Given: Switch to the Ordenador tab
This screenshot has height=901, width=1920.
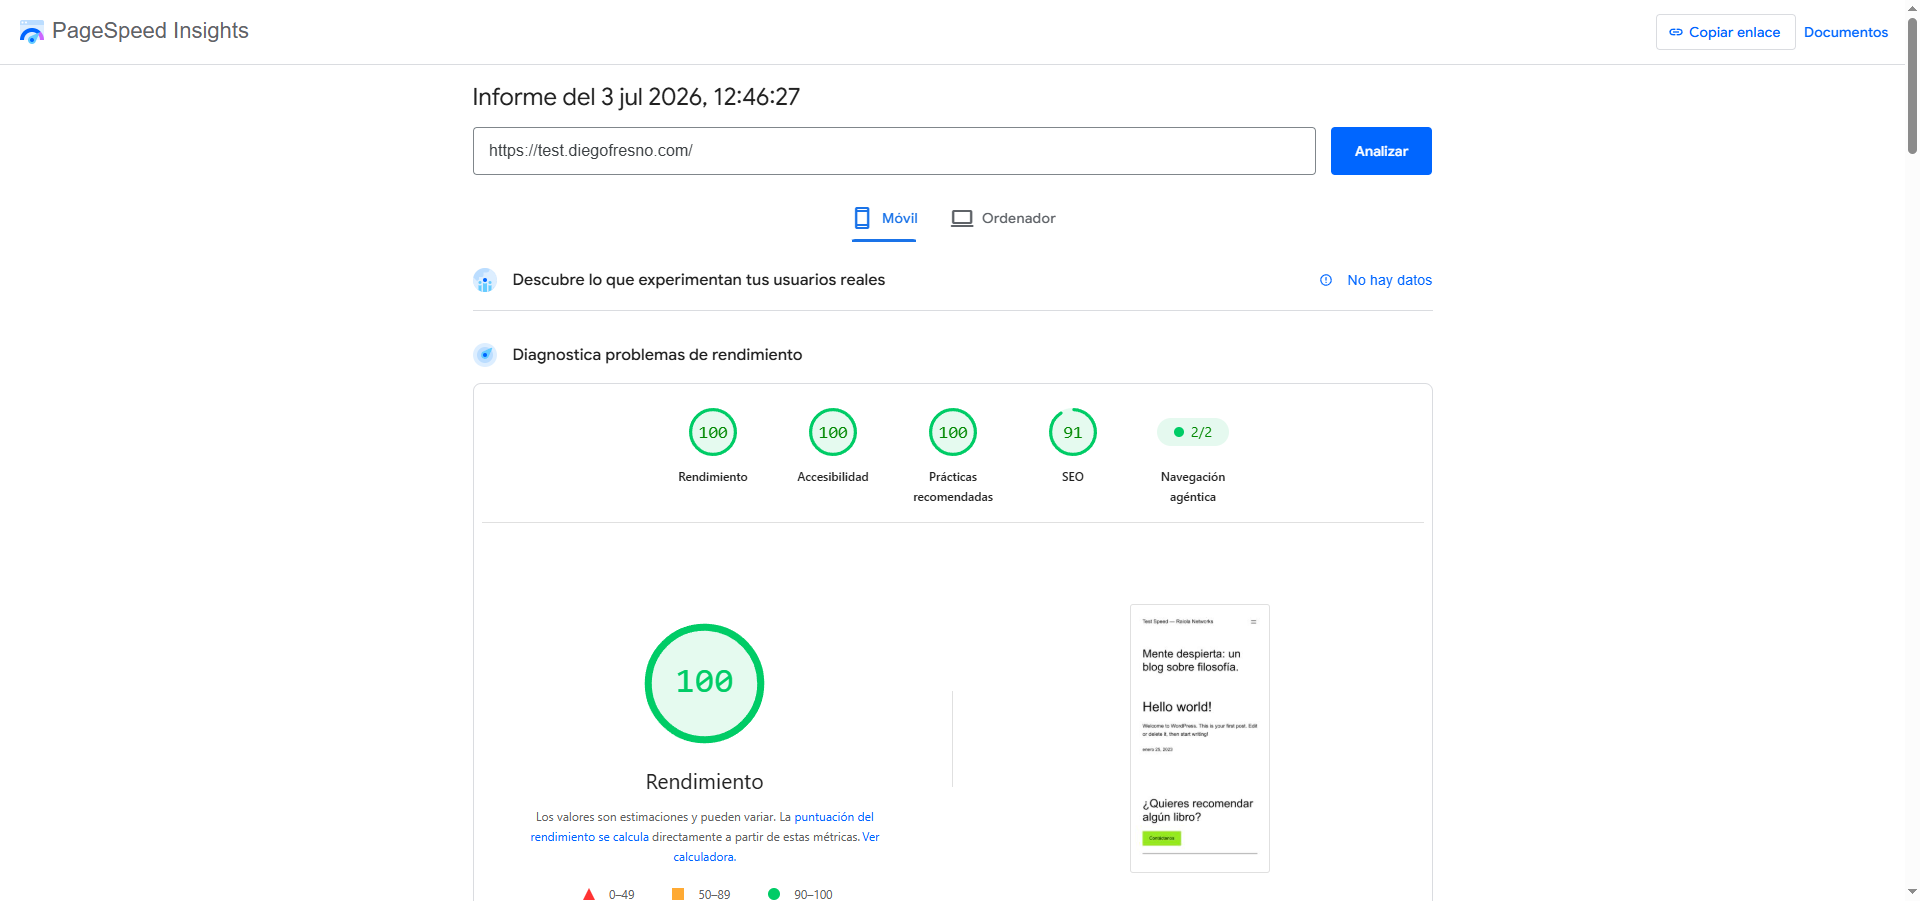Looking at the screenshot, I should (1003, 219).
